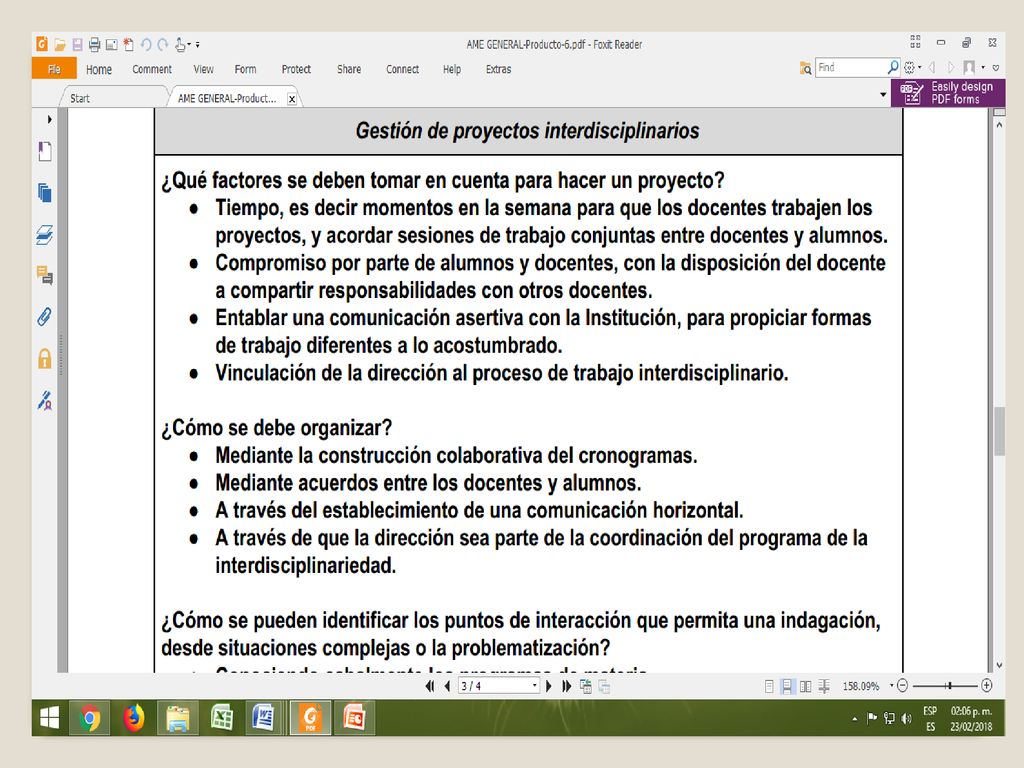This screenshot has height=768, width=1024.
Task: Open the customize quick access toolbar arrow
Action: [197, 45]
